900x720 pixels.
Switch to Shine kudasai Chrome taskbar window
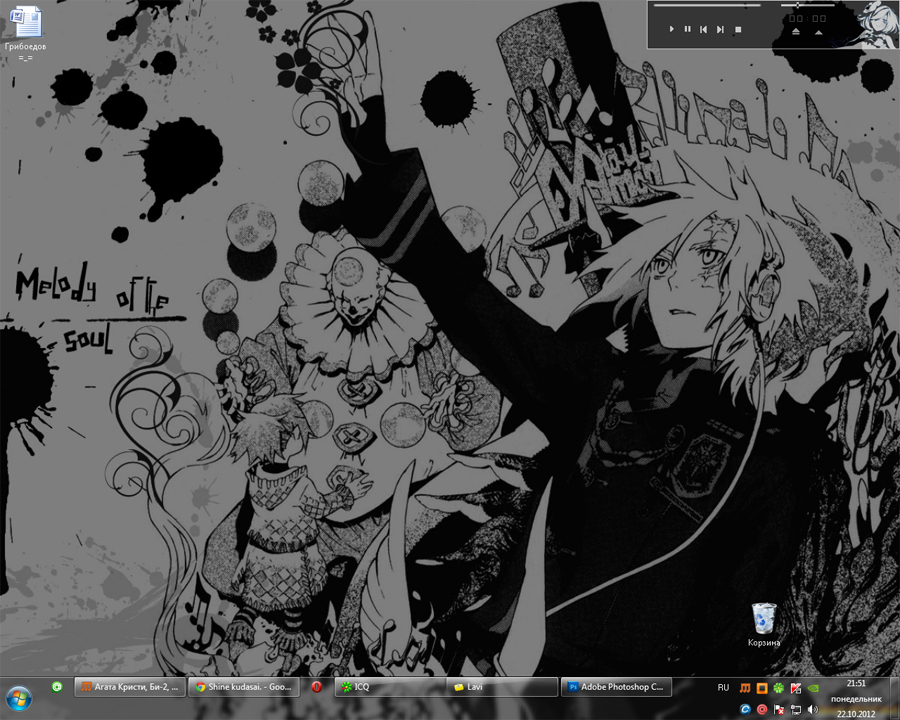tap(245, 687)
